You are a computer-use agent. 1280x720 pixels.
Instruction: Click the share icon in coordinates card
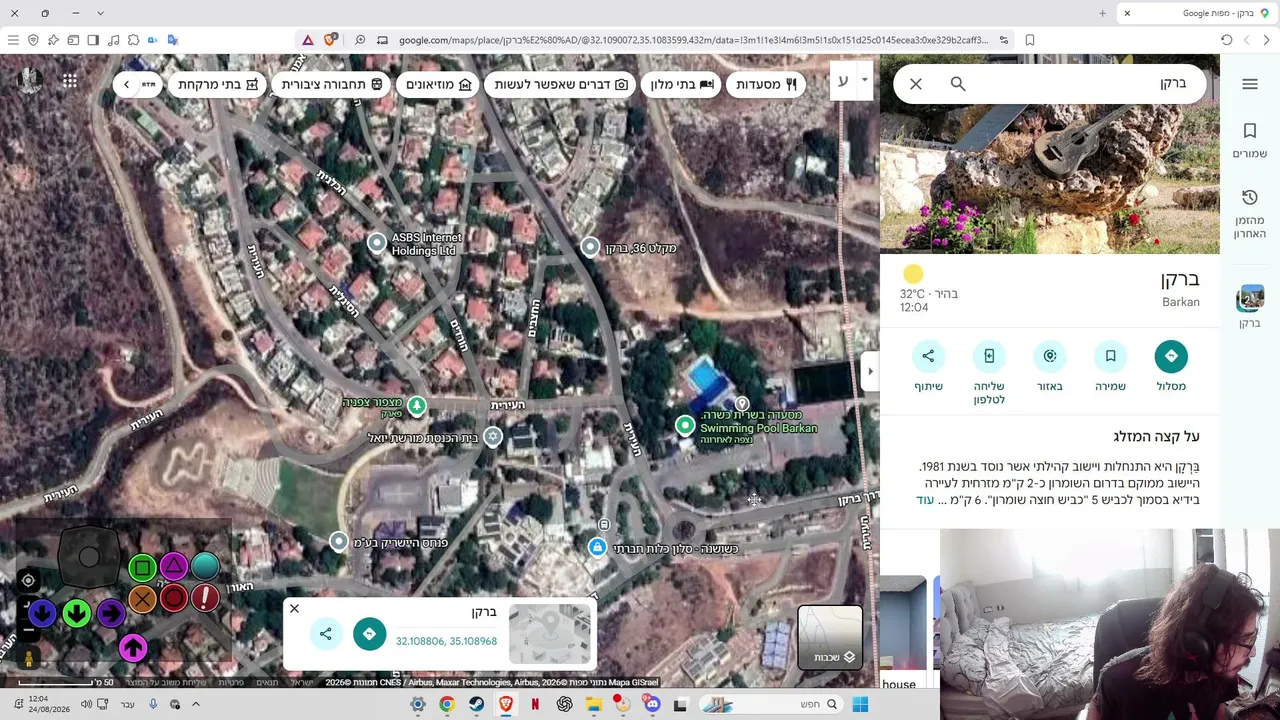pos(326,634)
